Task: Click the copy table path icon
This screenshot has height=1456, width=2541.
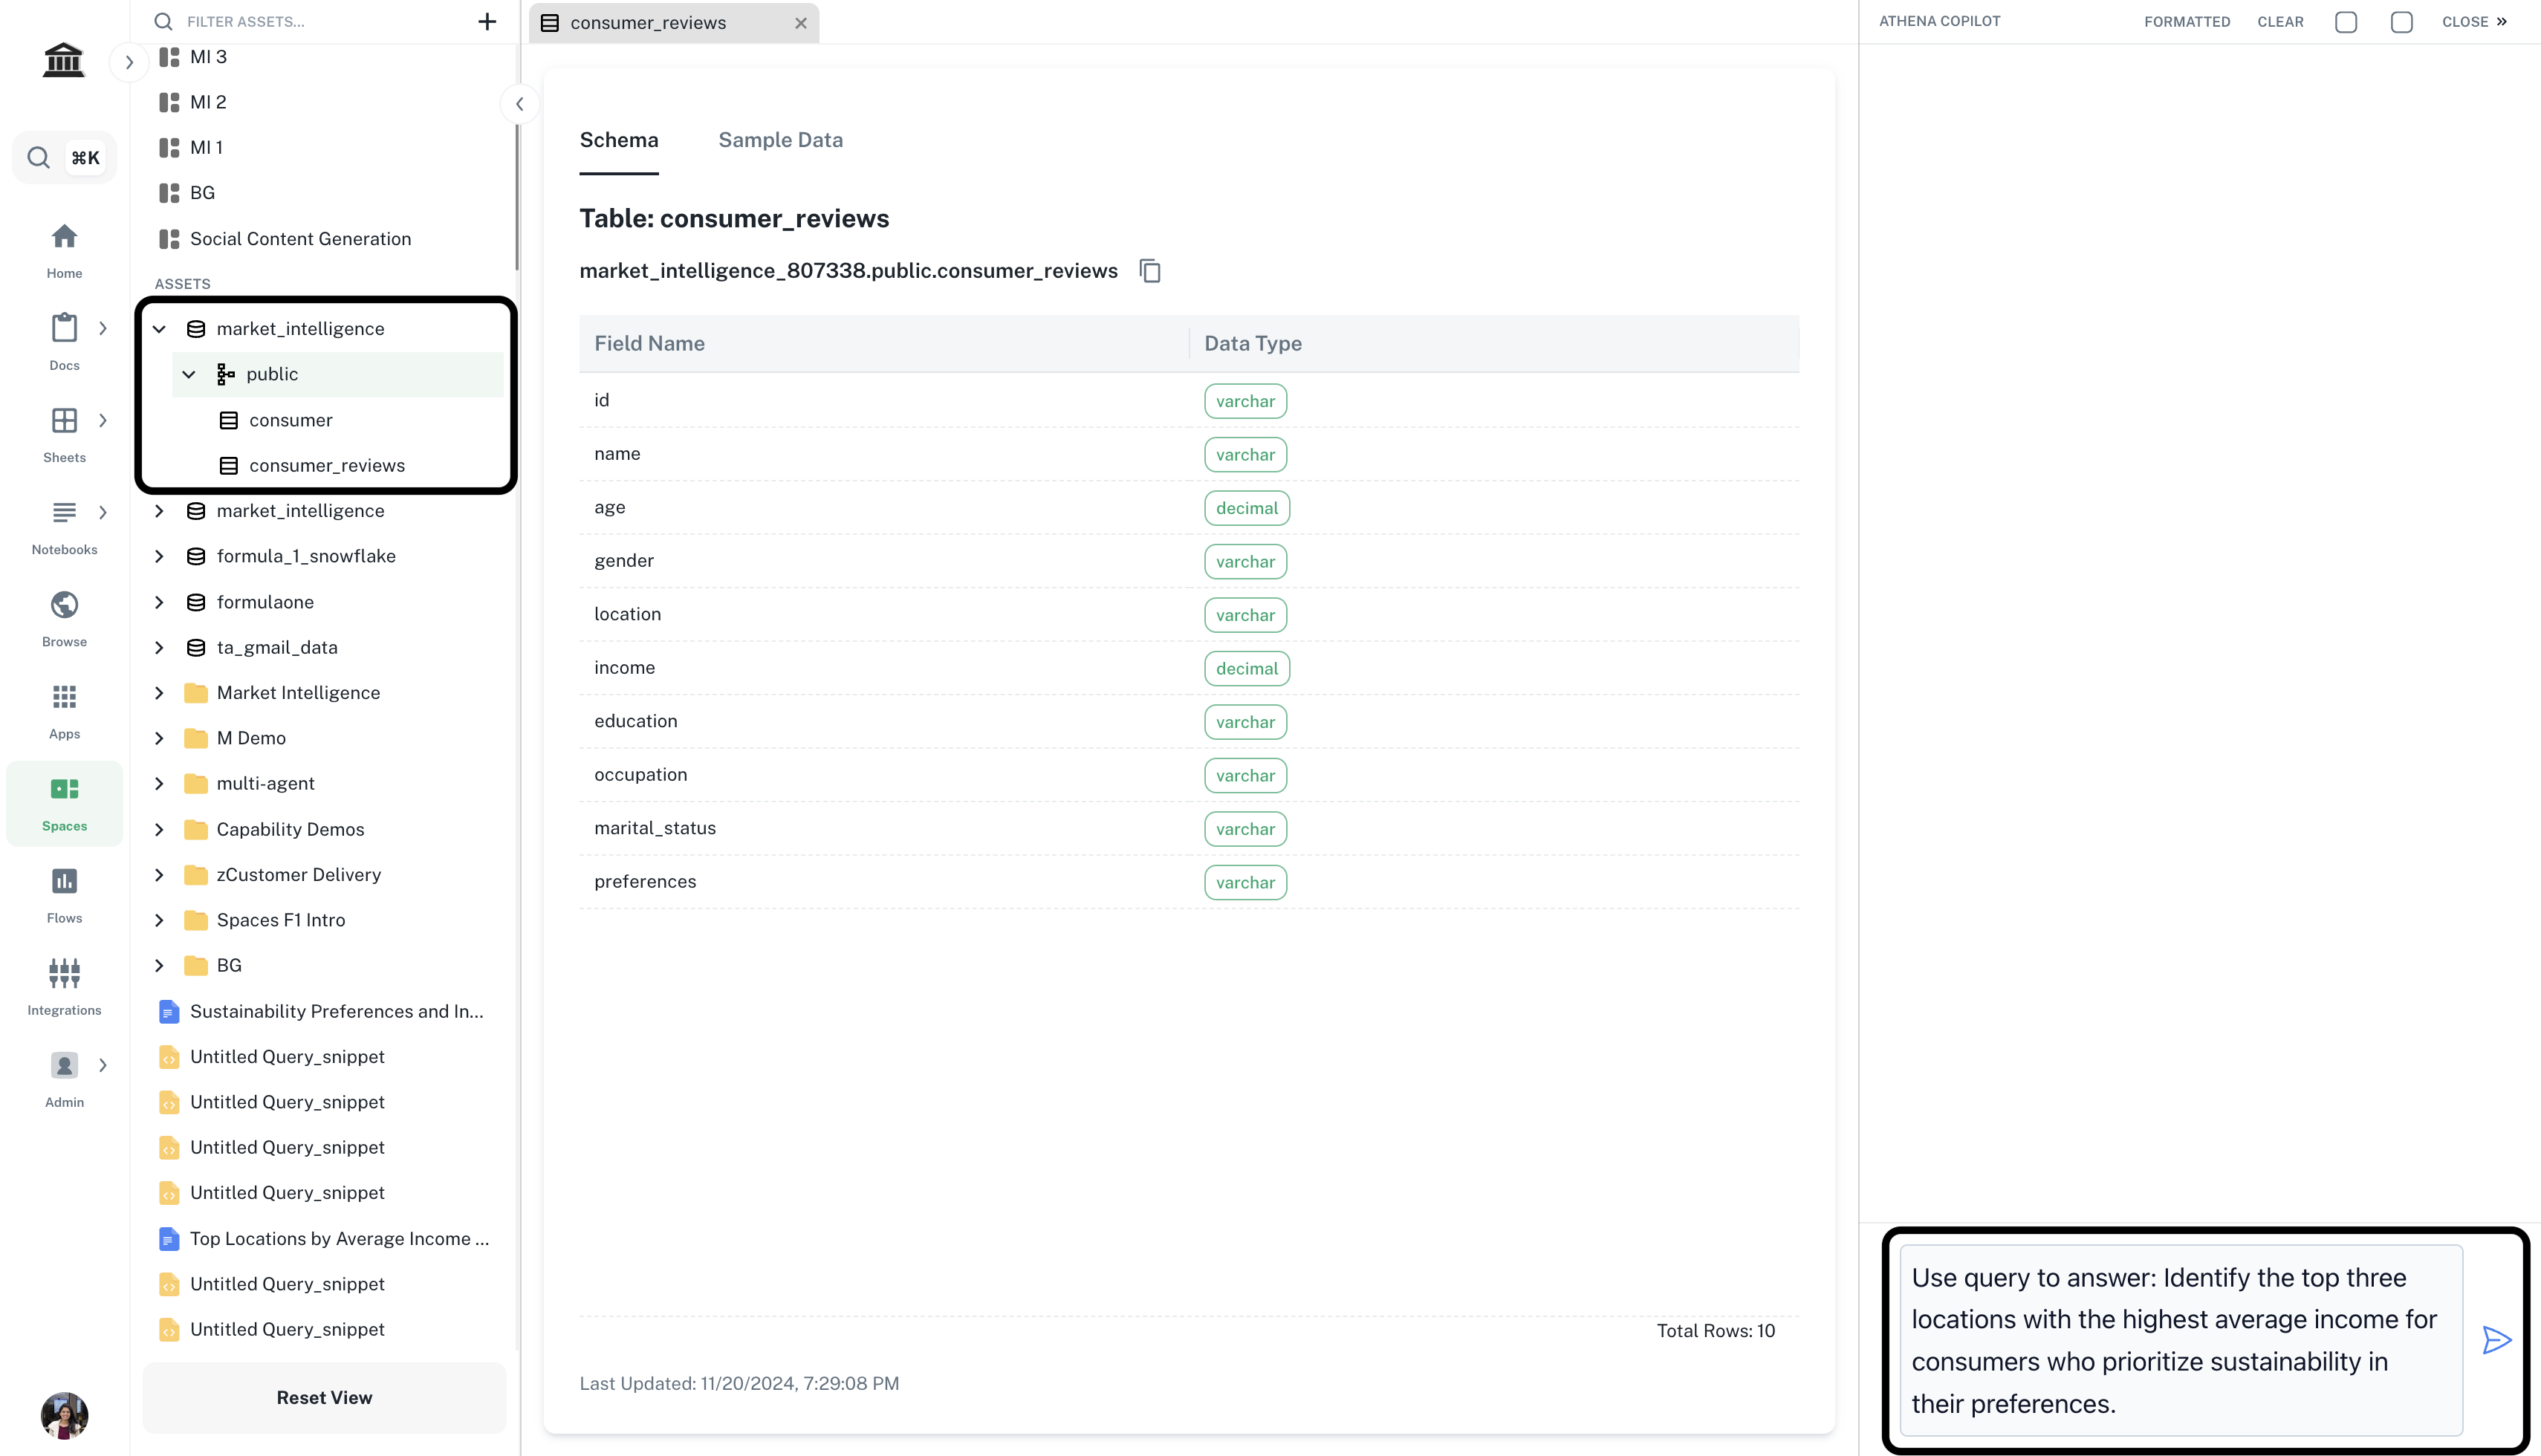Action: click(x=1150, y=271)
